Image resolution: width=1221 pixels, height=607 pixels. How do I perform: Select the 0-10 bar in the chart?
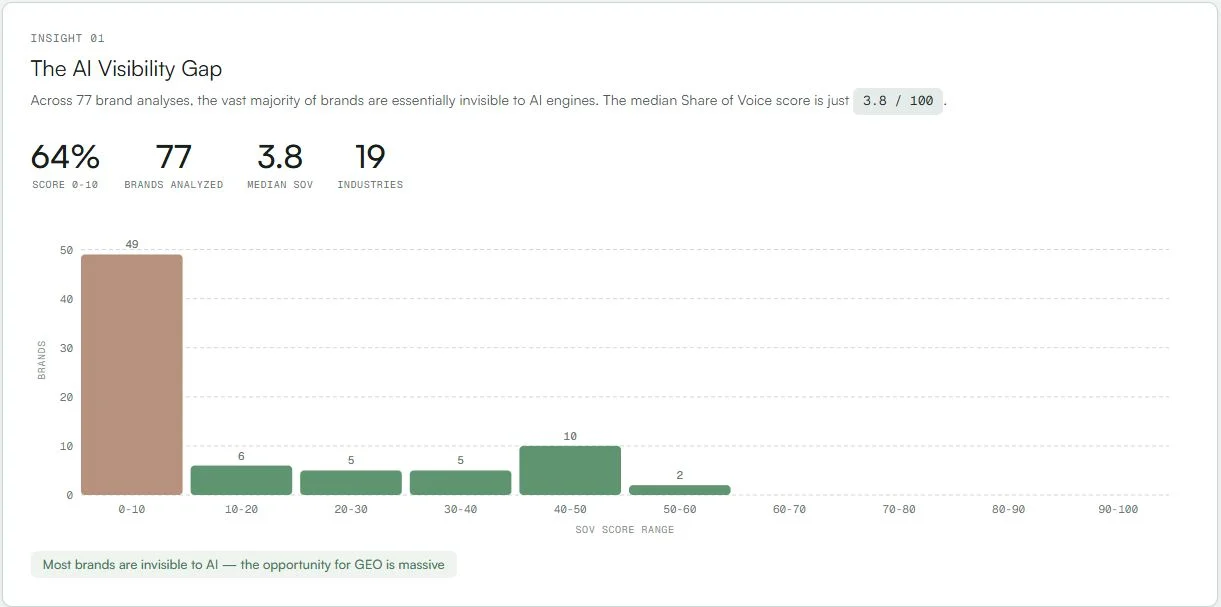(x=131, y=375)
